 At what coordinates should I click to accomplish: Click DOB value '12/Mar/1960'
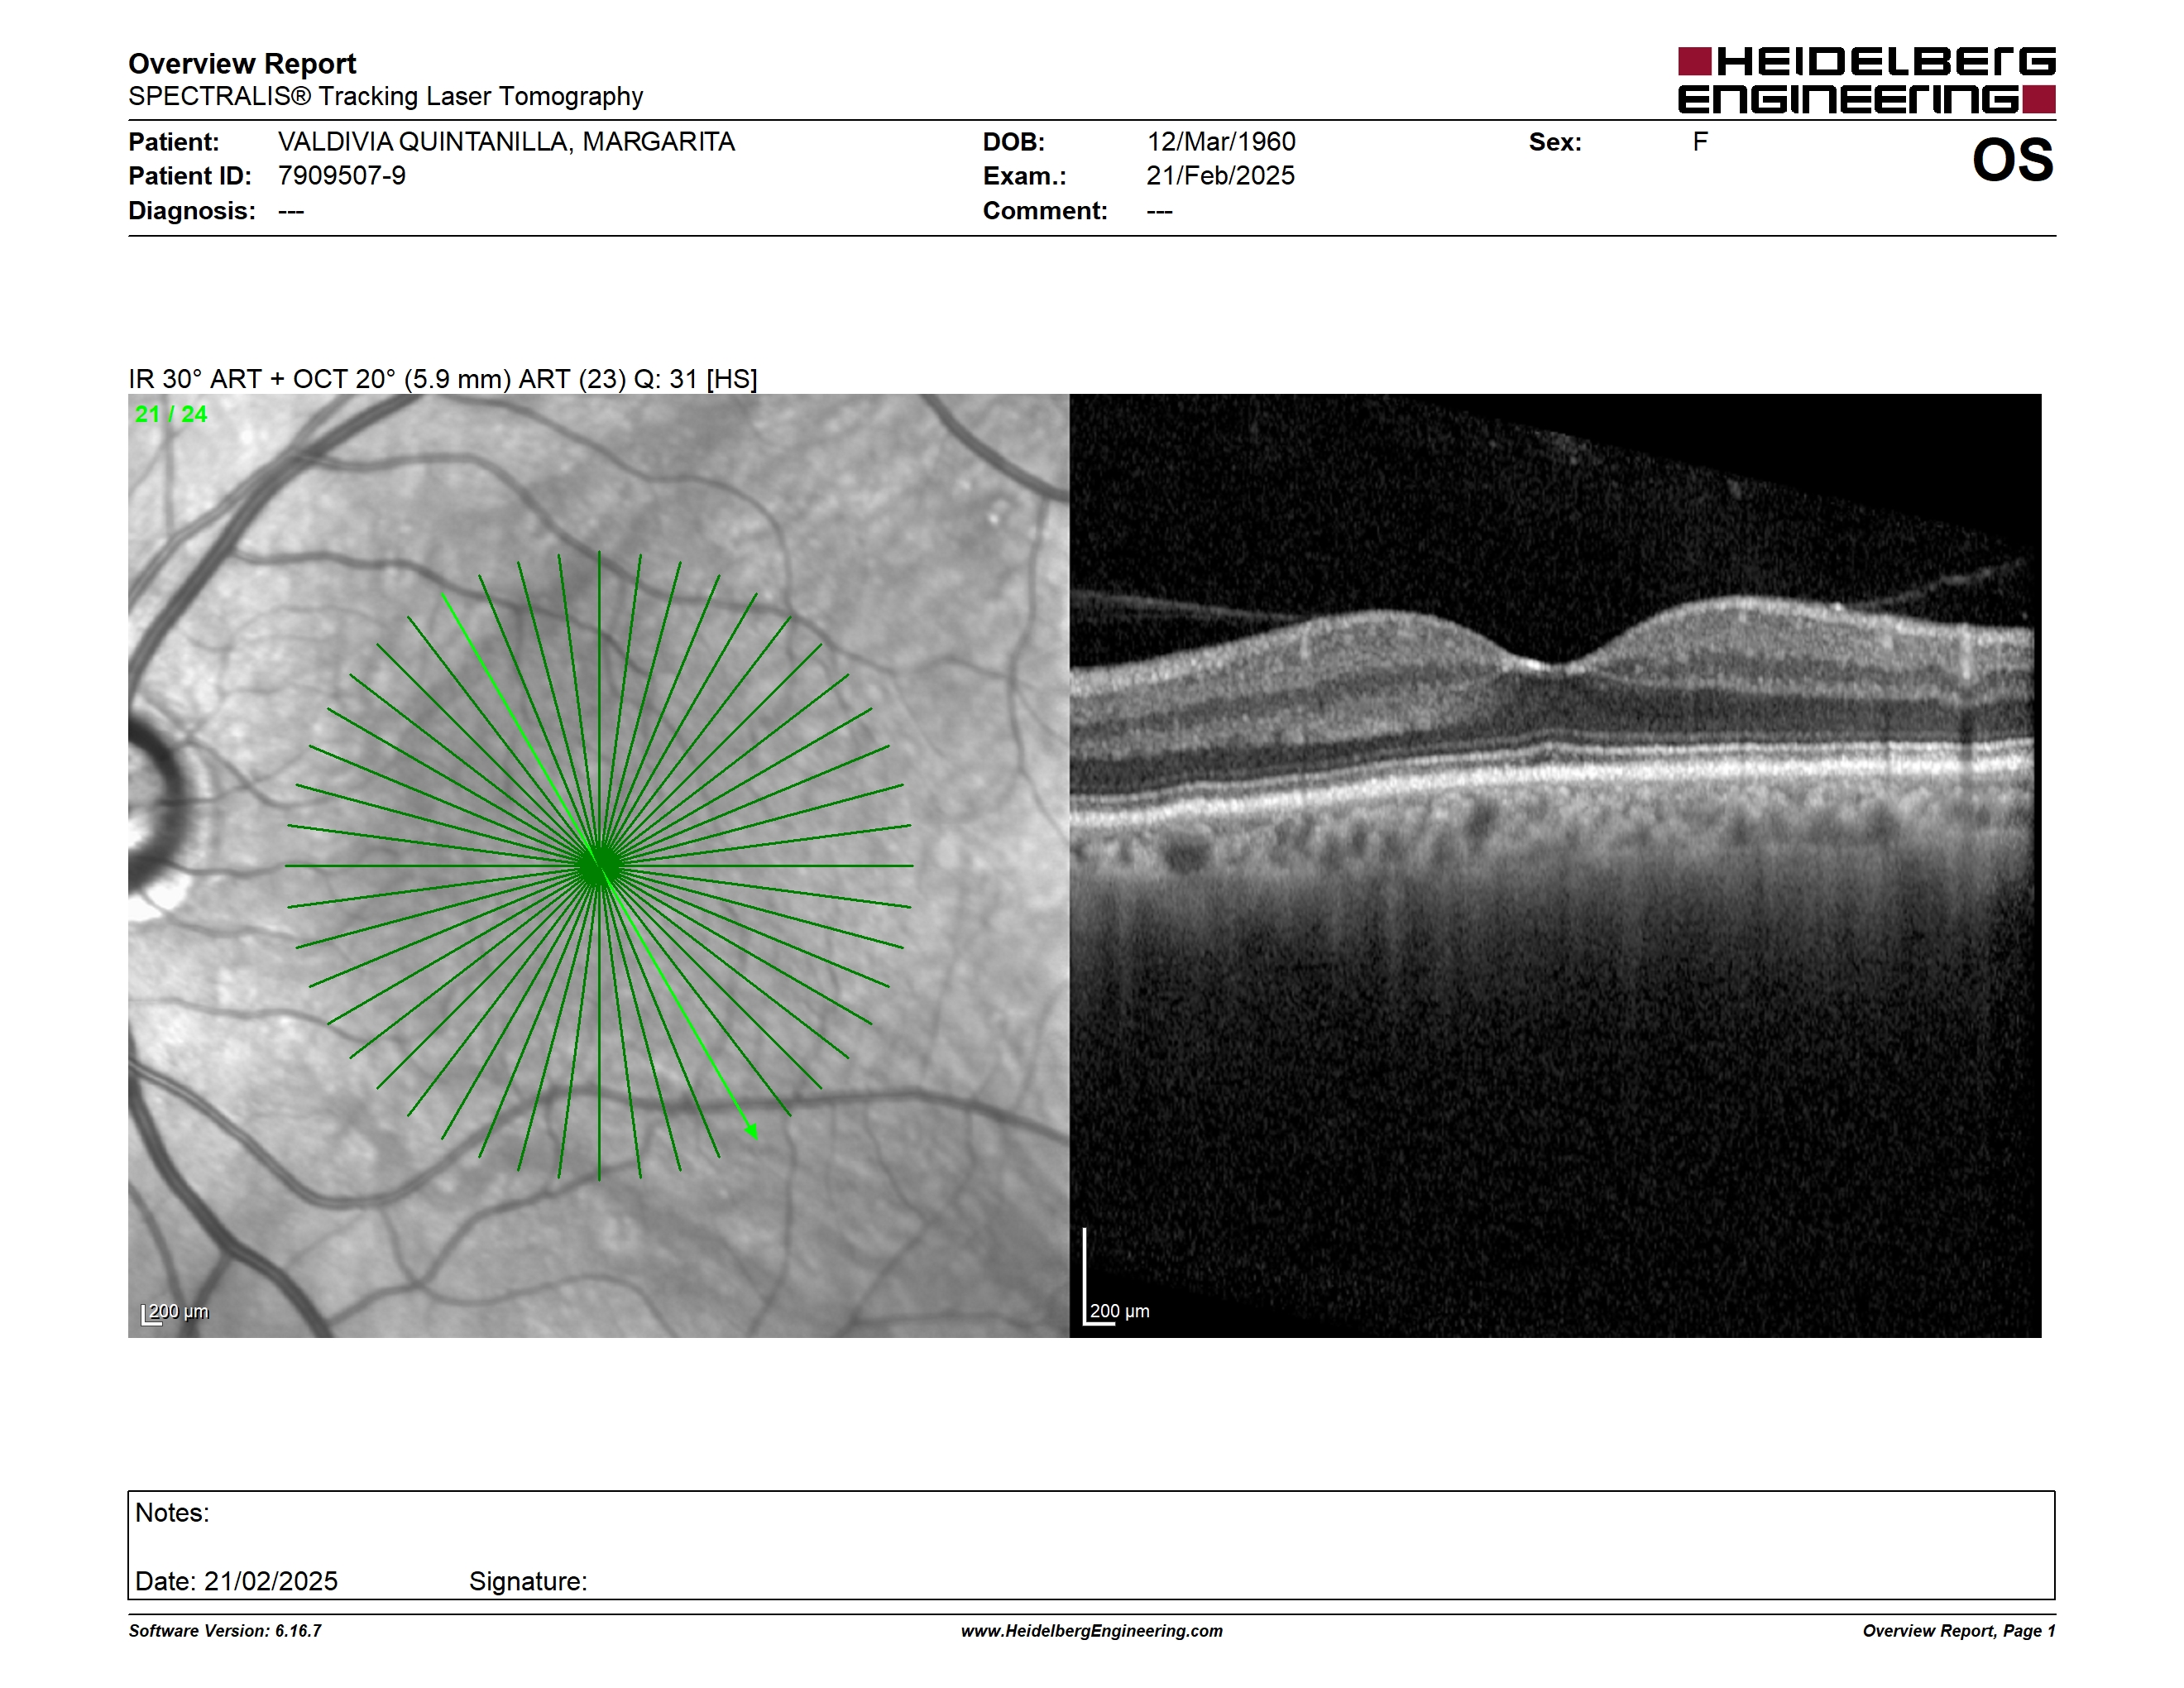click(1221, 142)
